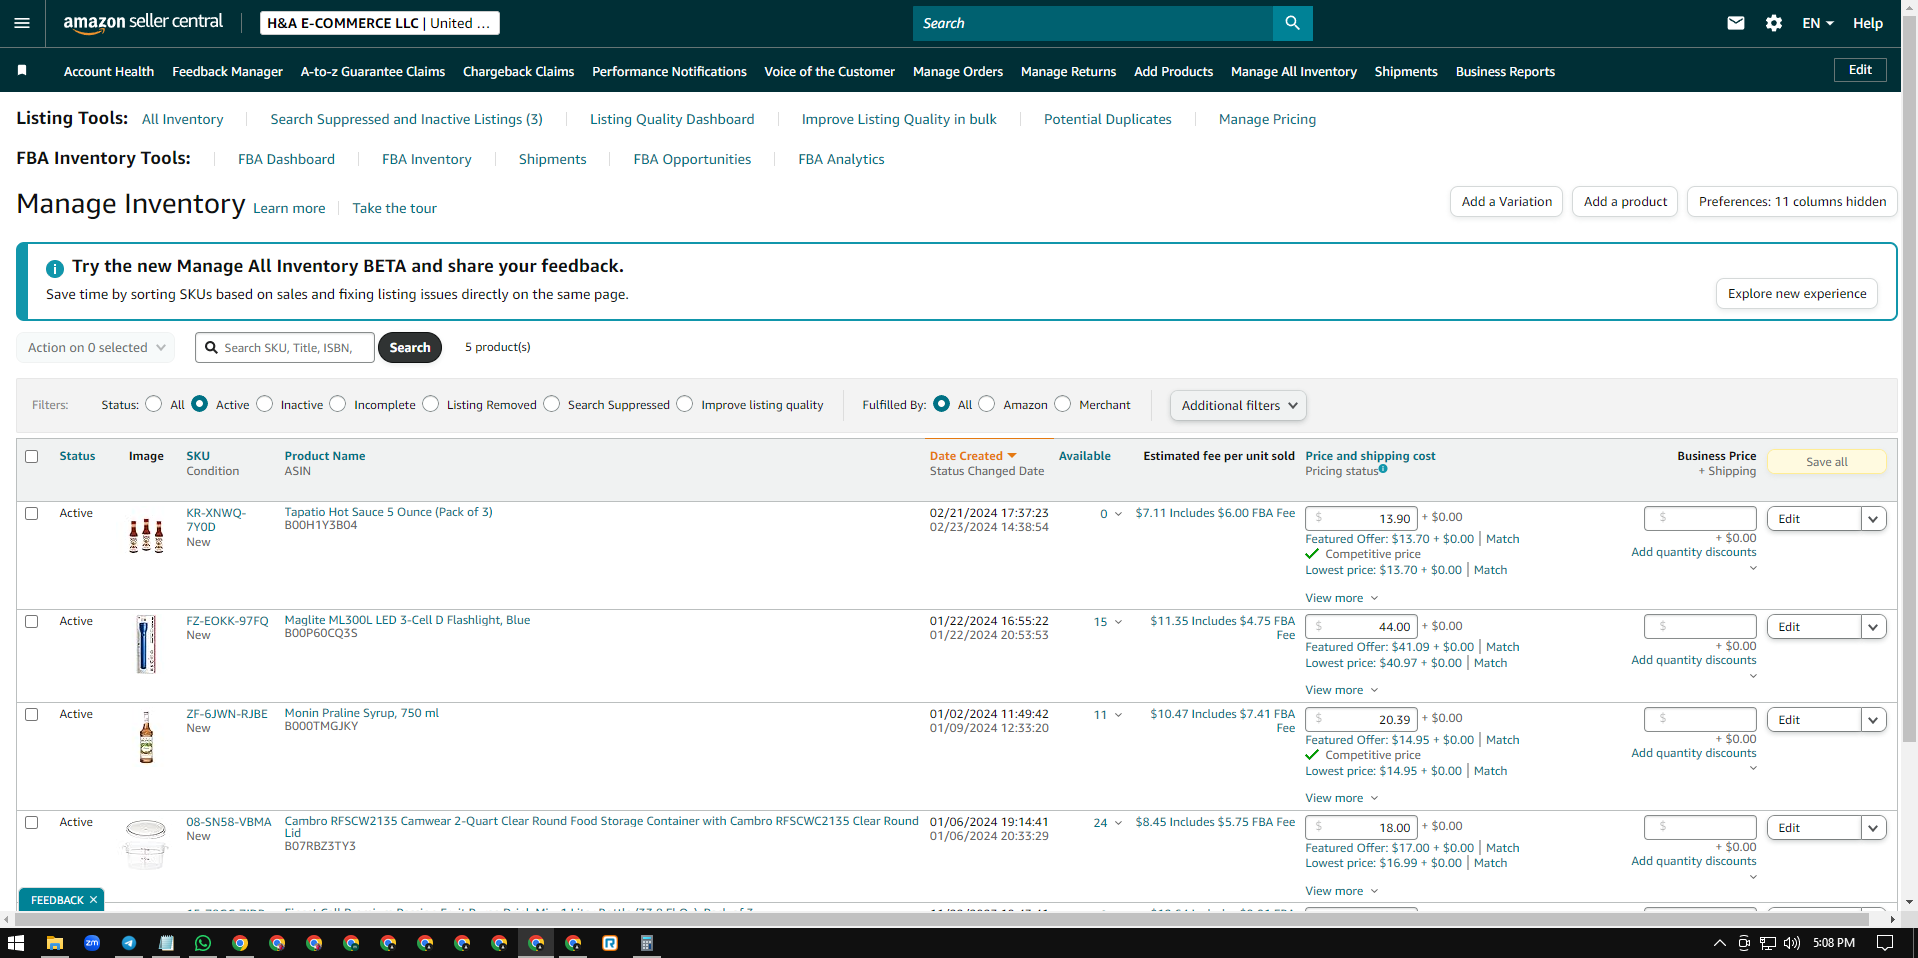Open the Edit dropdown arrow for Maglite flashlight

pyautogui.click(x=1873, y=627)
